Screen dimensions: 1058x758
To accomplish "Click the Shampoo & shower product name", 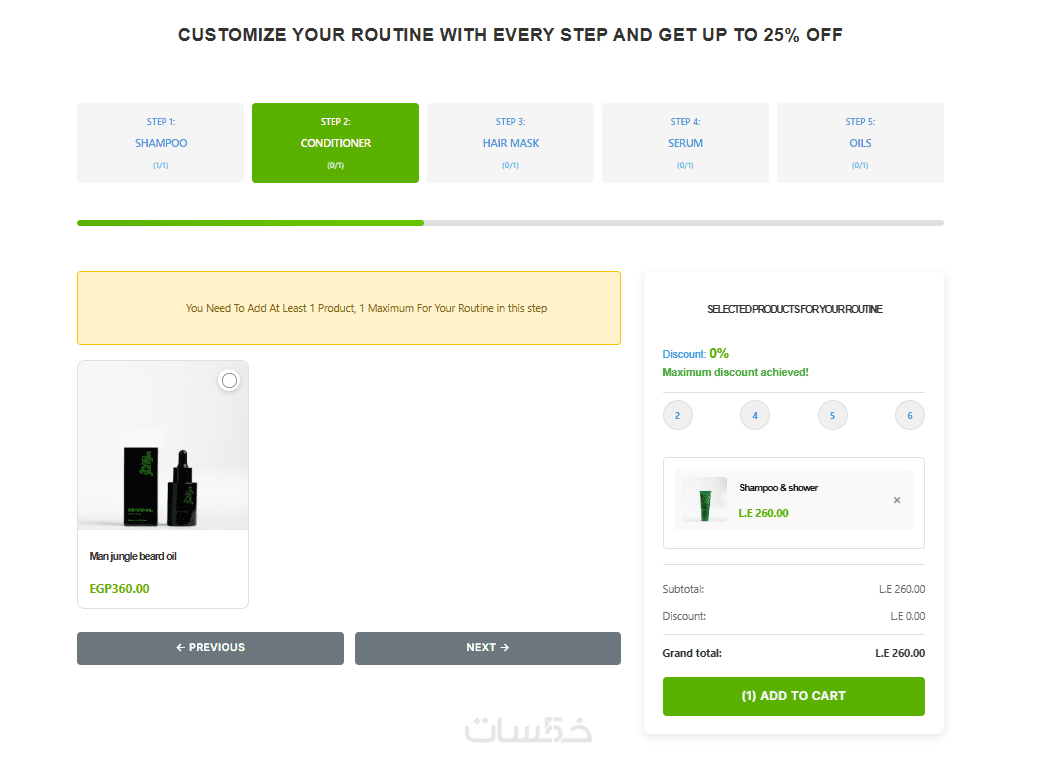I will [778, 488].
